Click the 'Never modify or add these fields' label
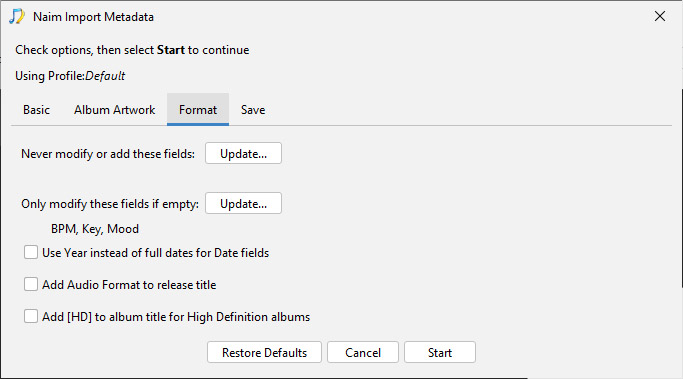Image resolution: width=683 pixels, height=379 pixels. [x=108, y=154]
